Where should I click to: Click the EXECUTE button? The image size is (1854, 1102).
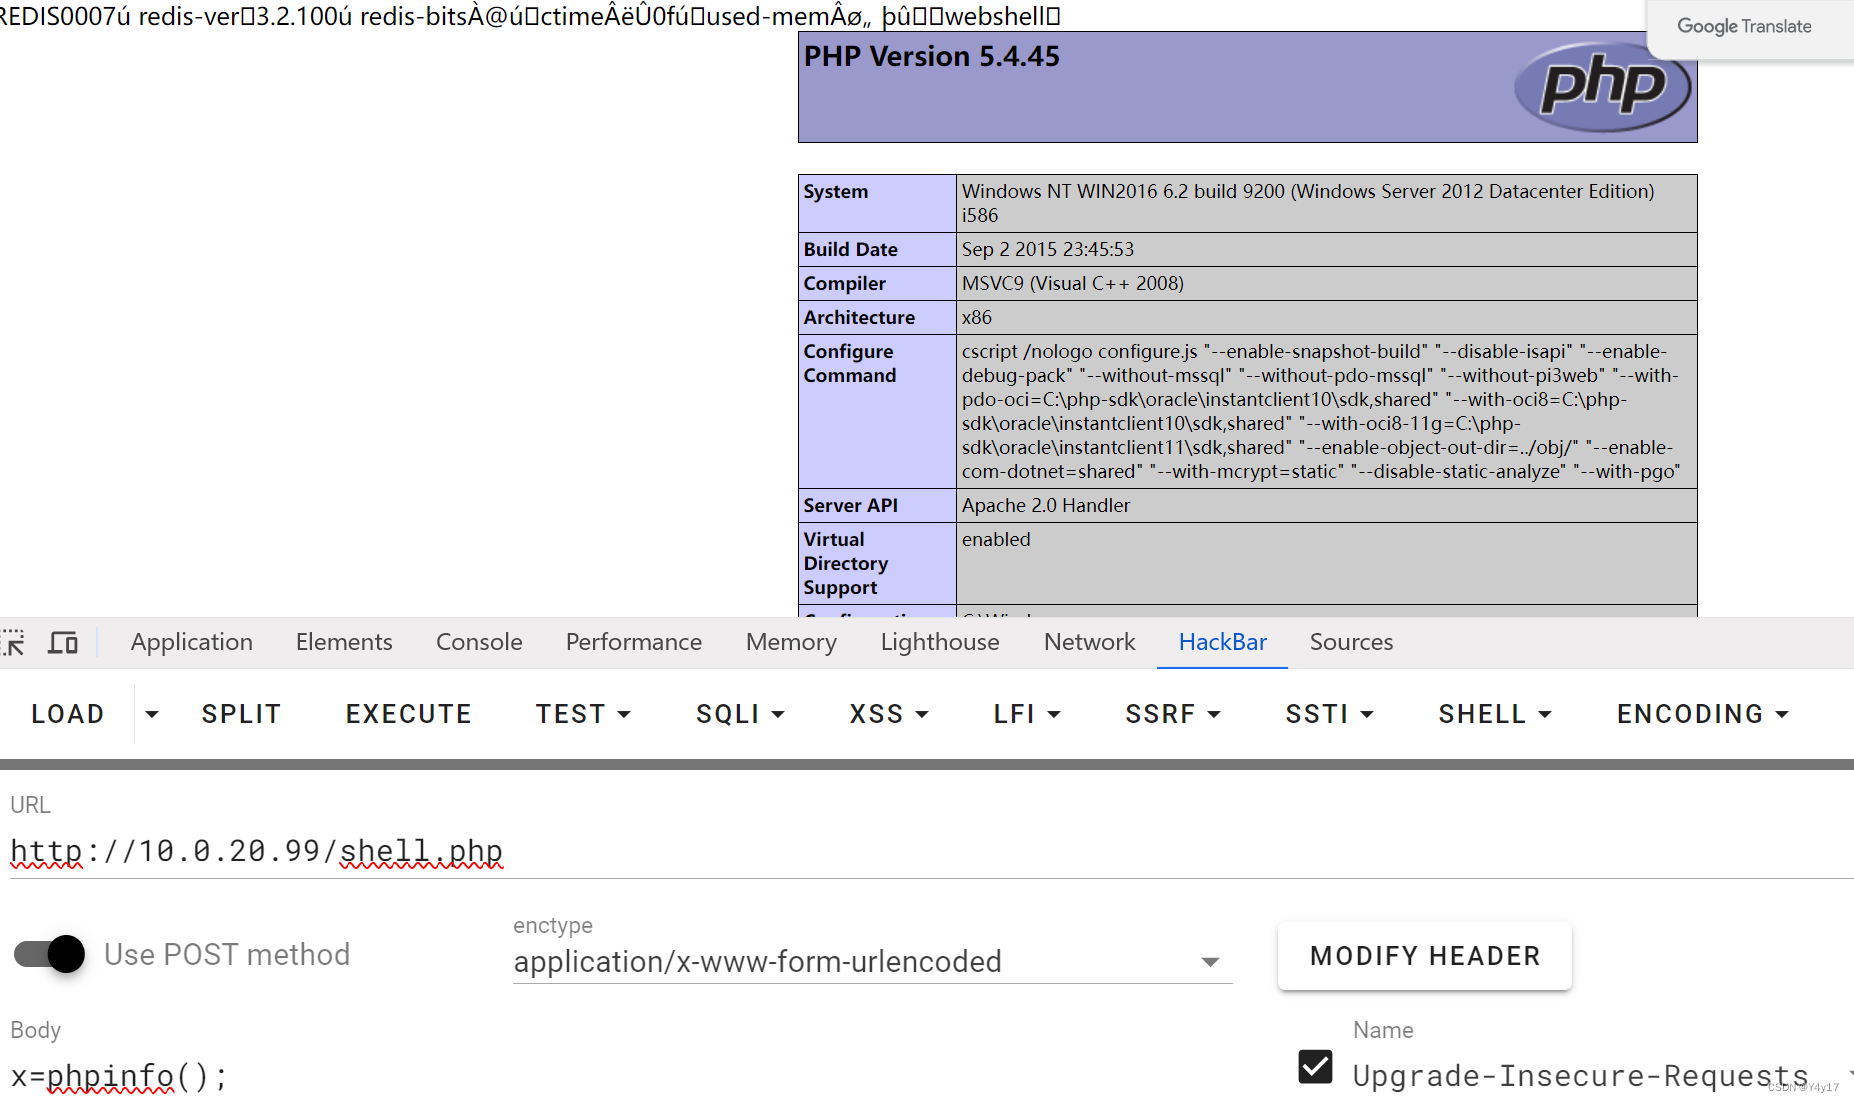[408, 714]
